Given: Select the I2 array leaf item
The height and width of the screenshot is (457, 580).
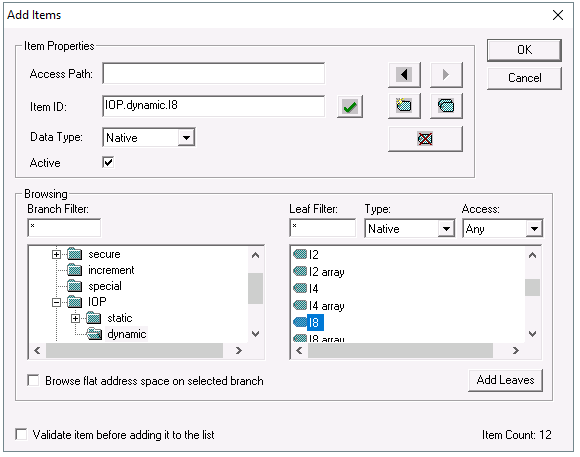Looking at the screenshot, I should pyautogui.click(x=326, y=272).
